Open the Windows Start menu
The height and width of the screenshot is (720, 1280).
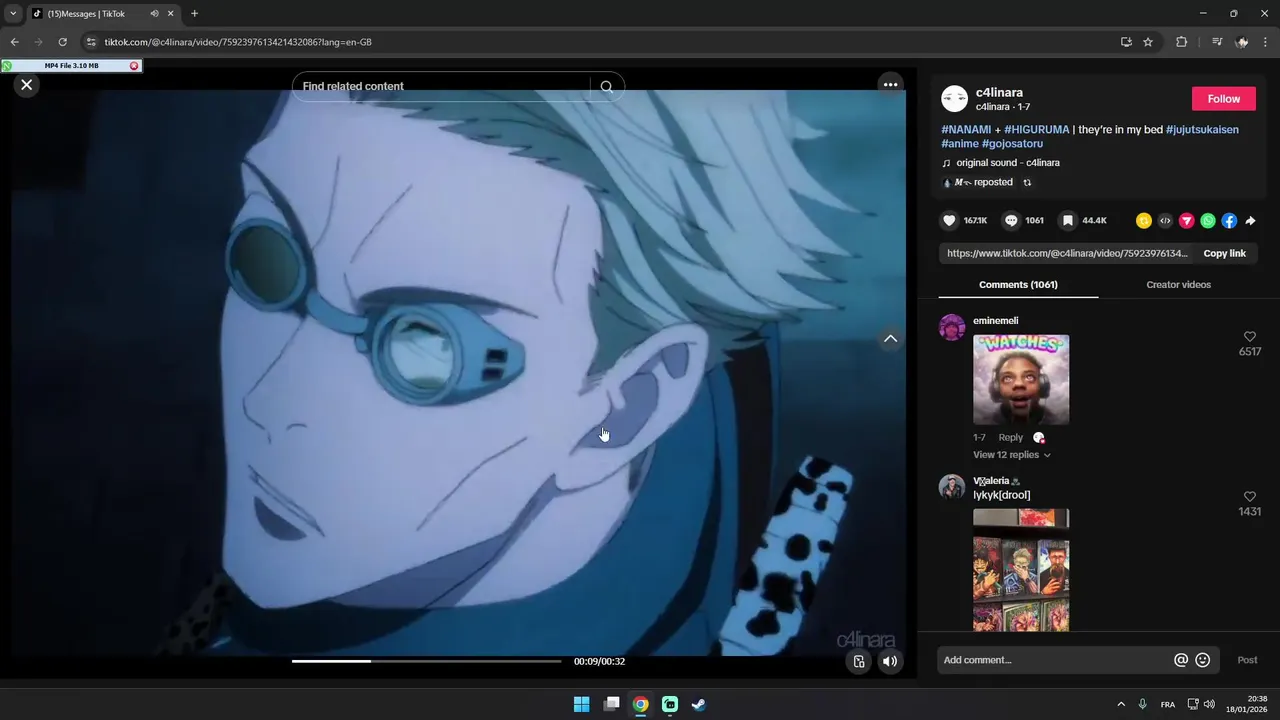581,704
